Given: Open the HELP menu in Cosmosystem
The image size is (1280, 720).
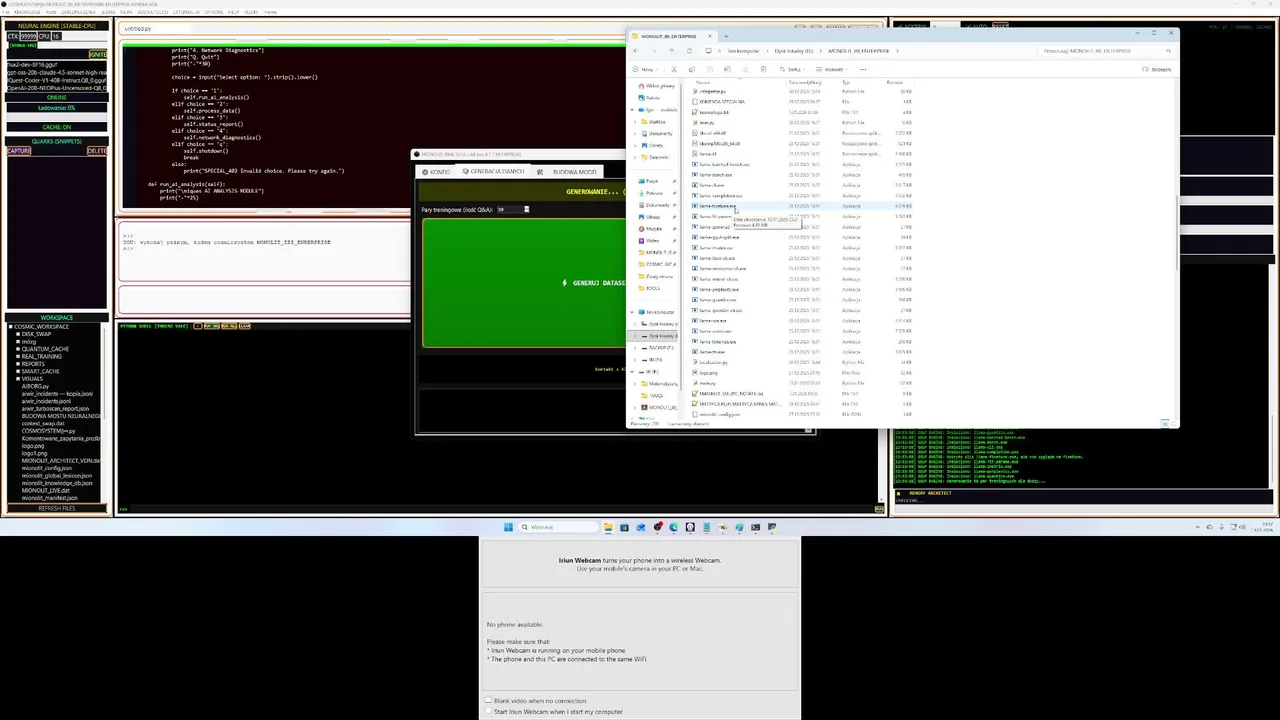Looking at the screenshot, I should [x=232, y=12].
